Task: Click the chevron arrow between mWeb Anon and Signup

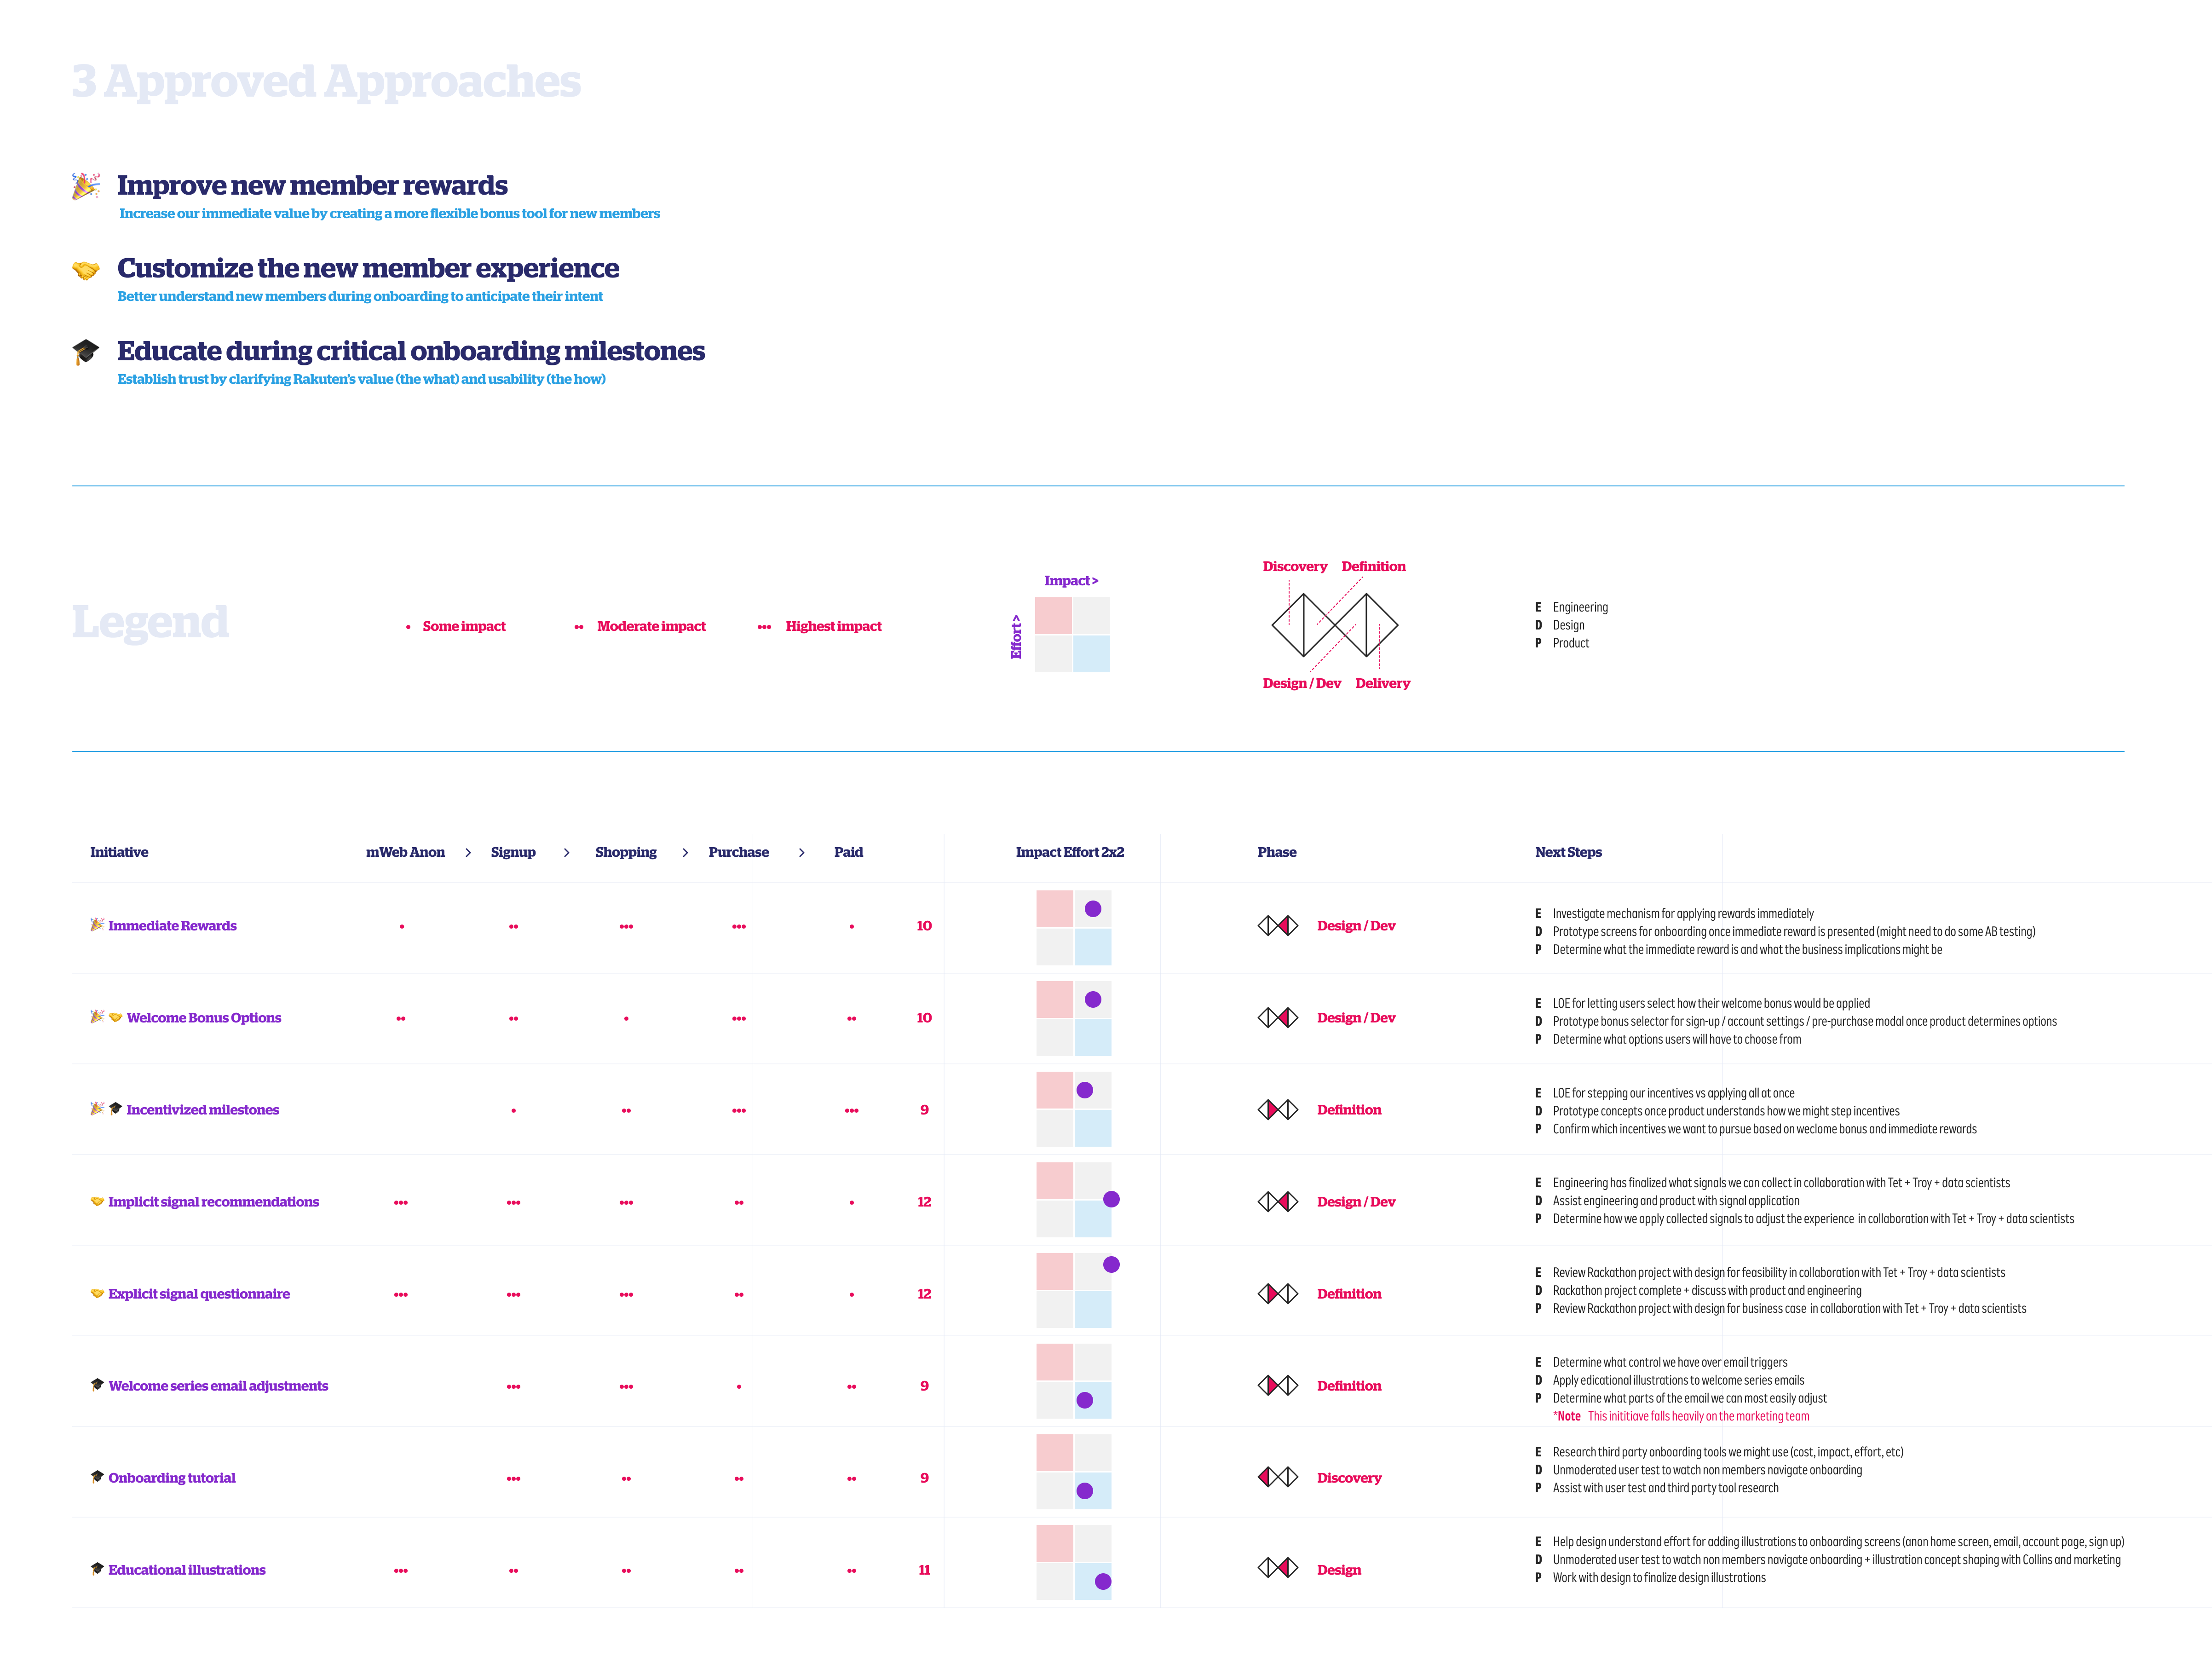Action: tap(468, 853)
